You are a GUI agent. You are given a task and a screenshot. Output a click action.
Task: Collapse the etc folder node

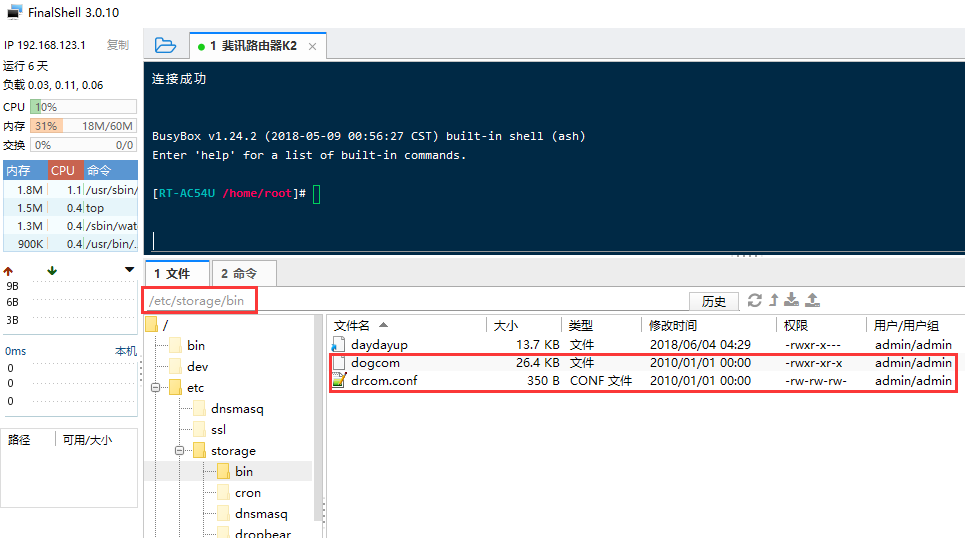pos(156,388)
